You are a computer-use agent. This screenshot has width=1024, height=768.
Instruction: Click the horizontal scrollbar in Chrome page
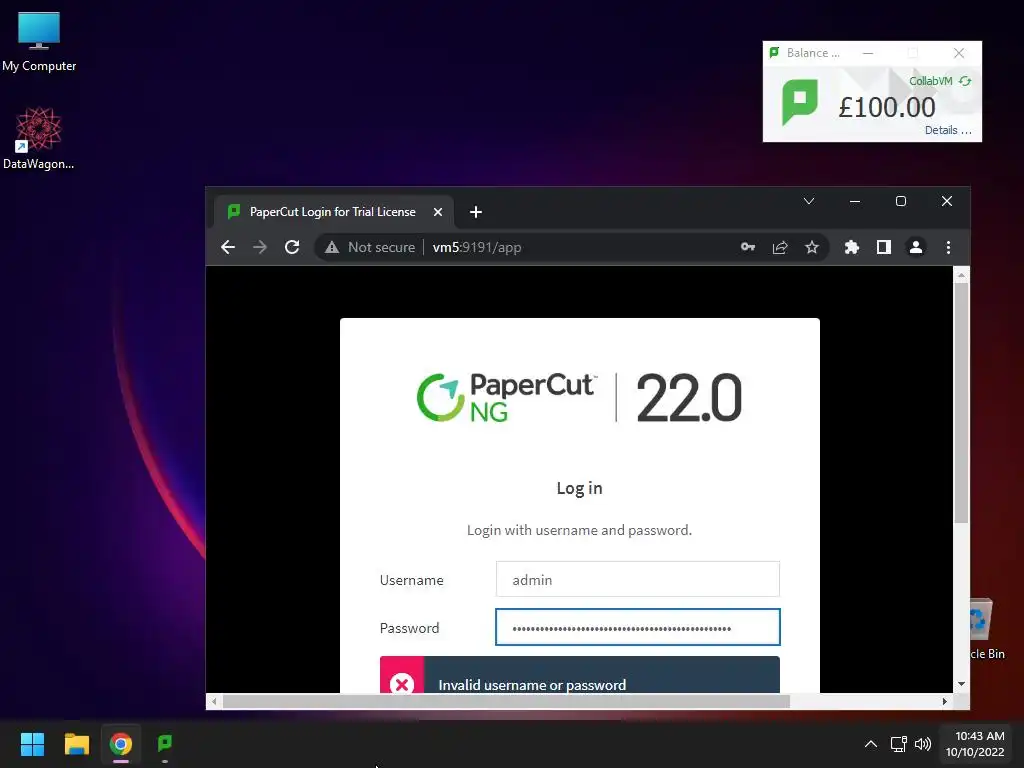coord(506,701)
